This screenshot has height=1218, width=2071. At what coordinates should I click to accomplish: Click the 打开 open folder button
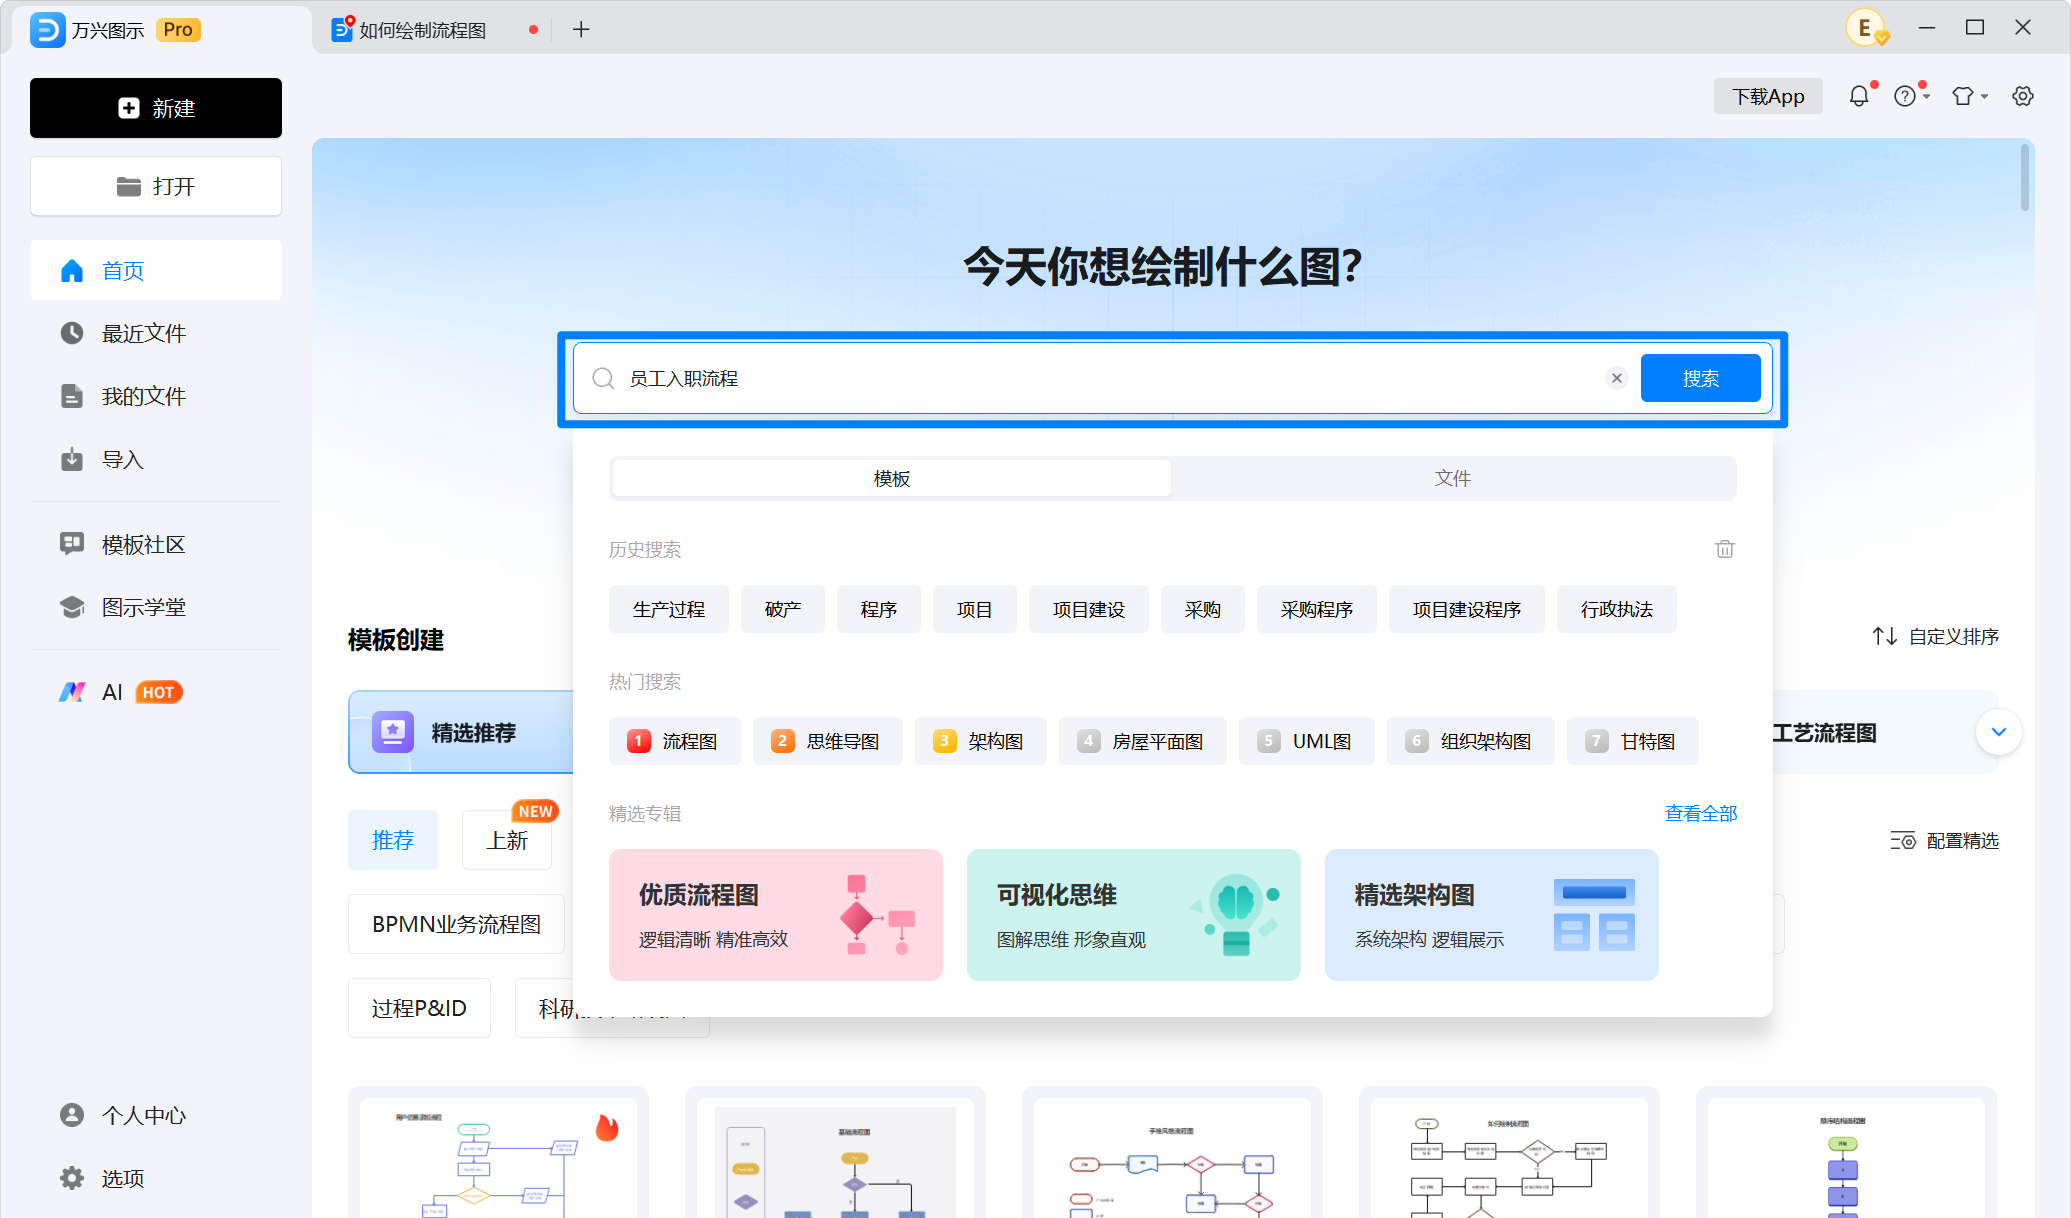pyautogui.click(x=156, y=186)
